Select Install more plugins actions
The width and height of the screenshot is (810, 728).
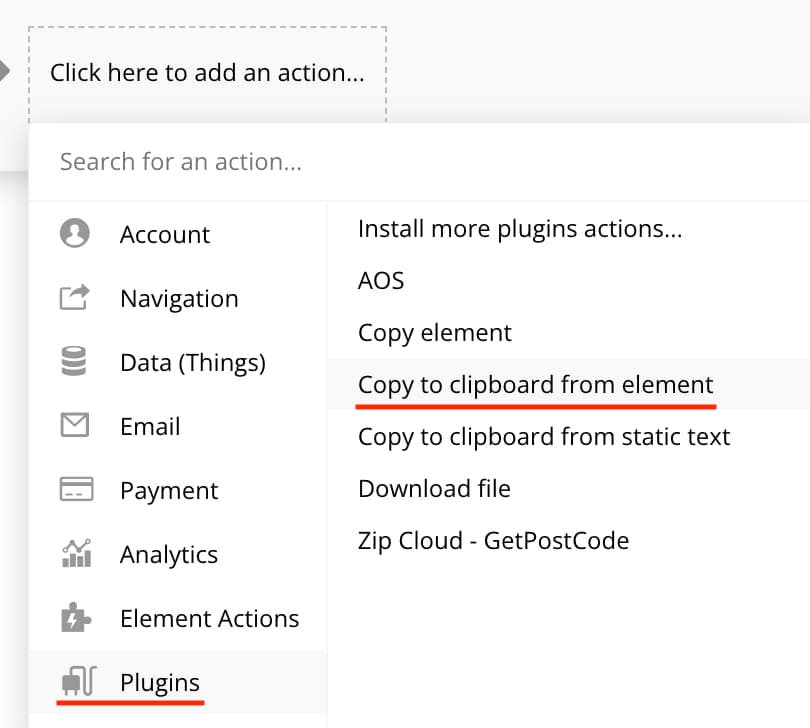(520, 229)
